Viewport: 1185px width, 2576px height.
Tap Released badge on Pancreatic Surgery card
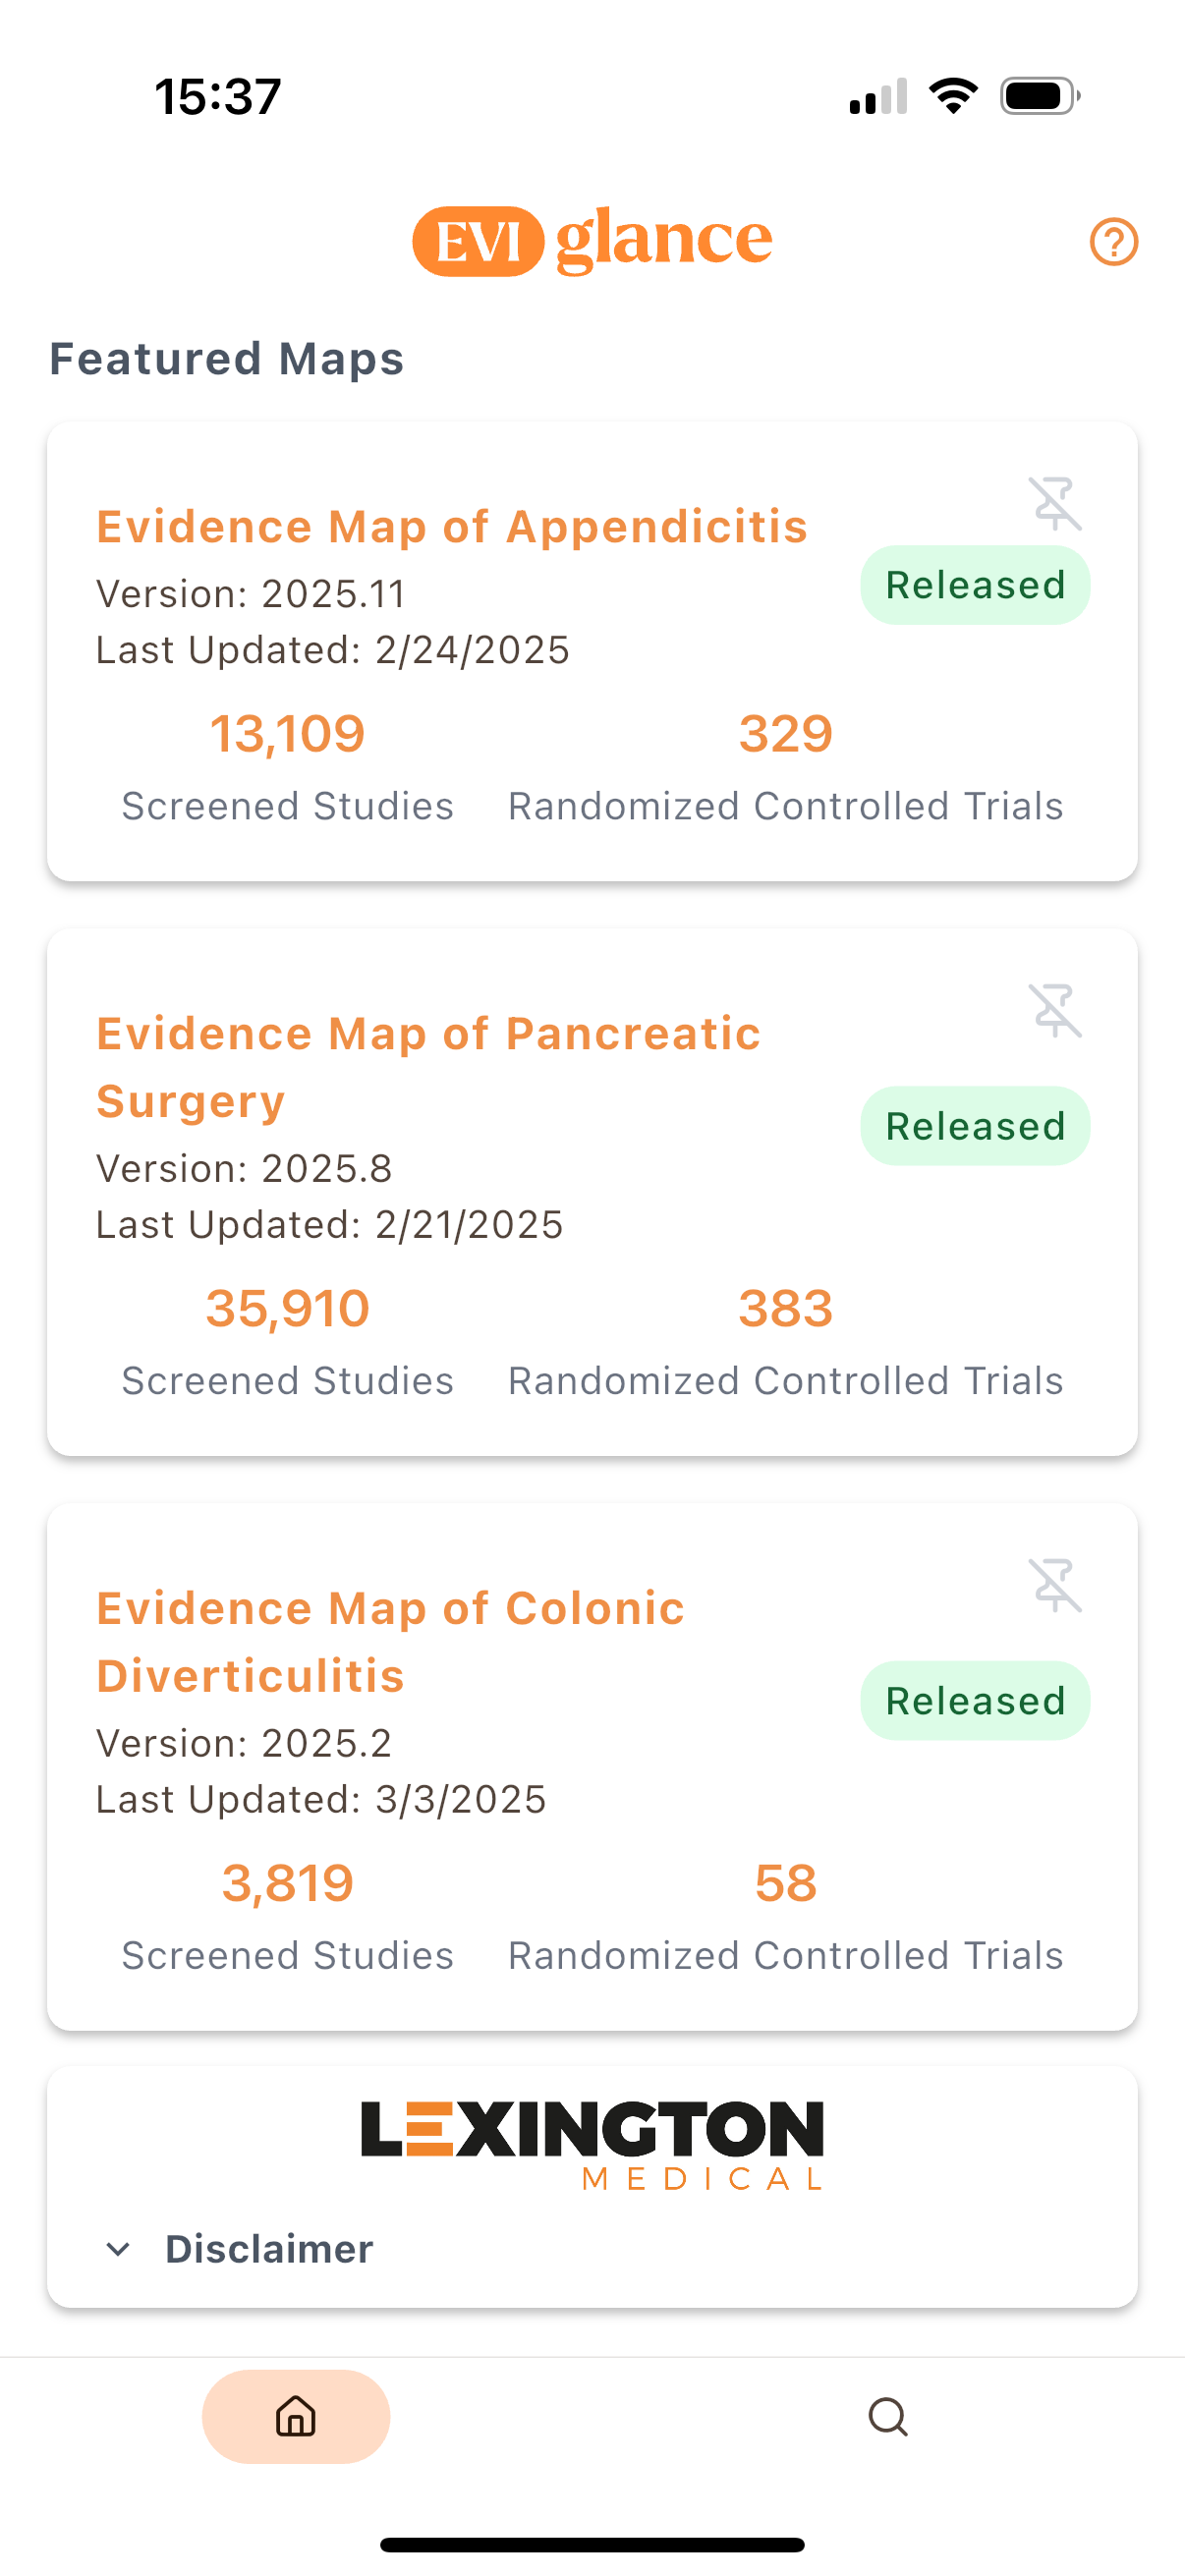(x=975, y=1126)
